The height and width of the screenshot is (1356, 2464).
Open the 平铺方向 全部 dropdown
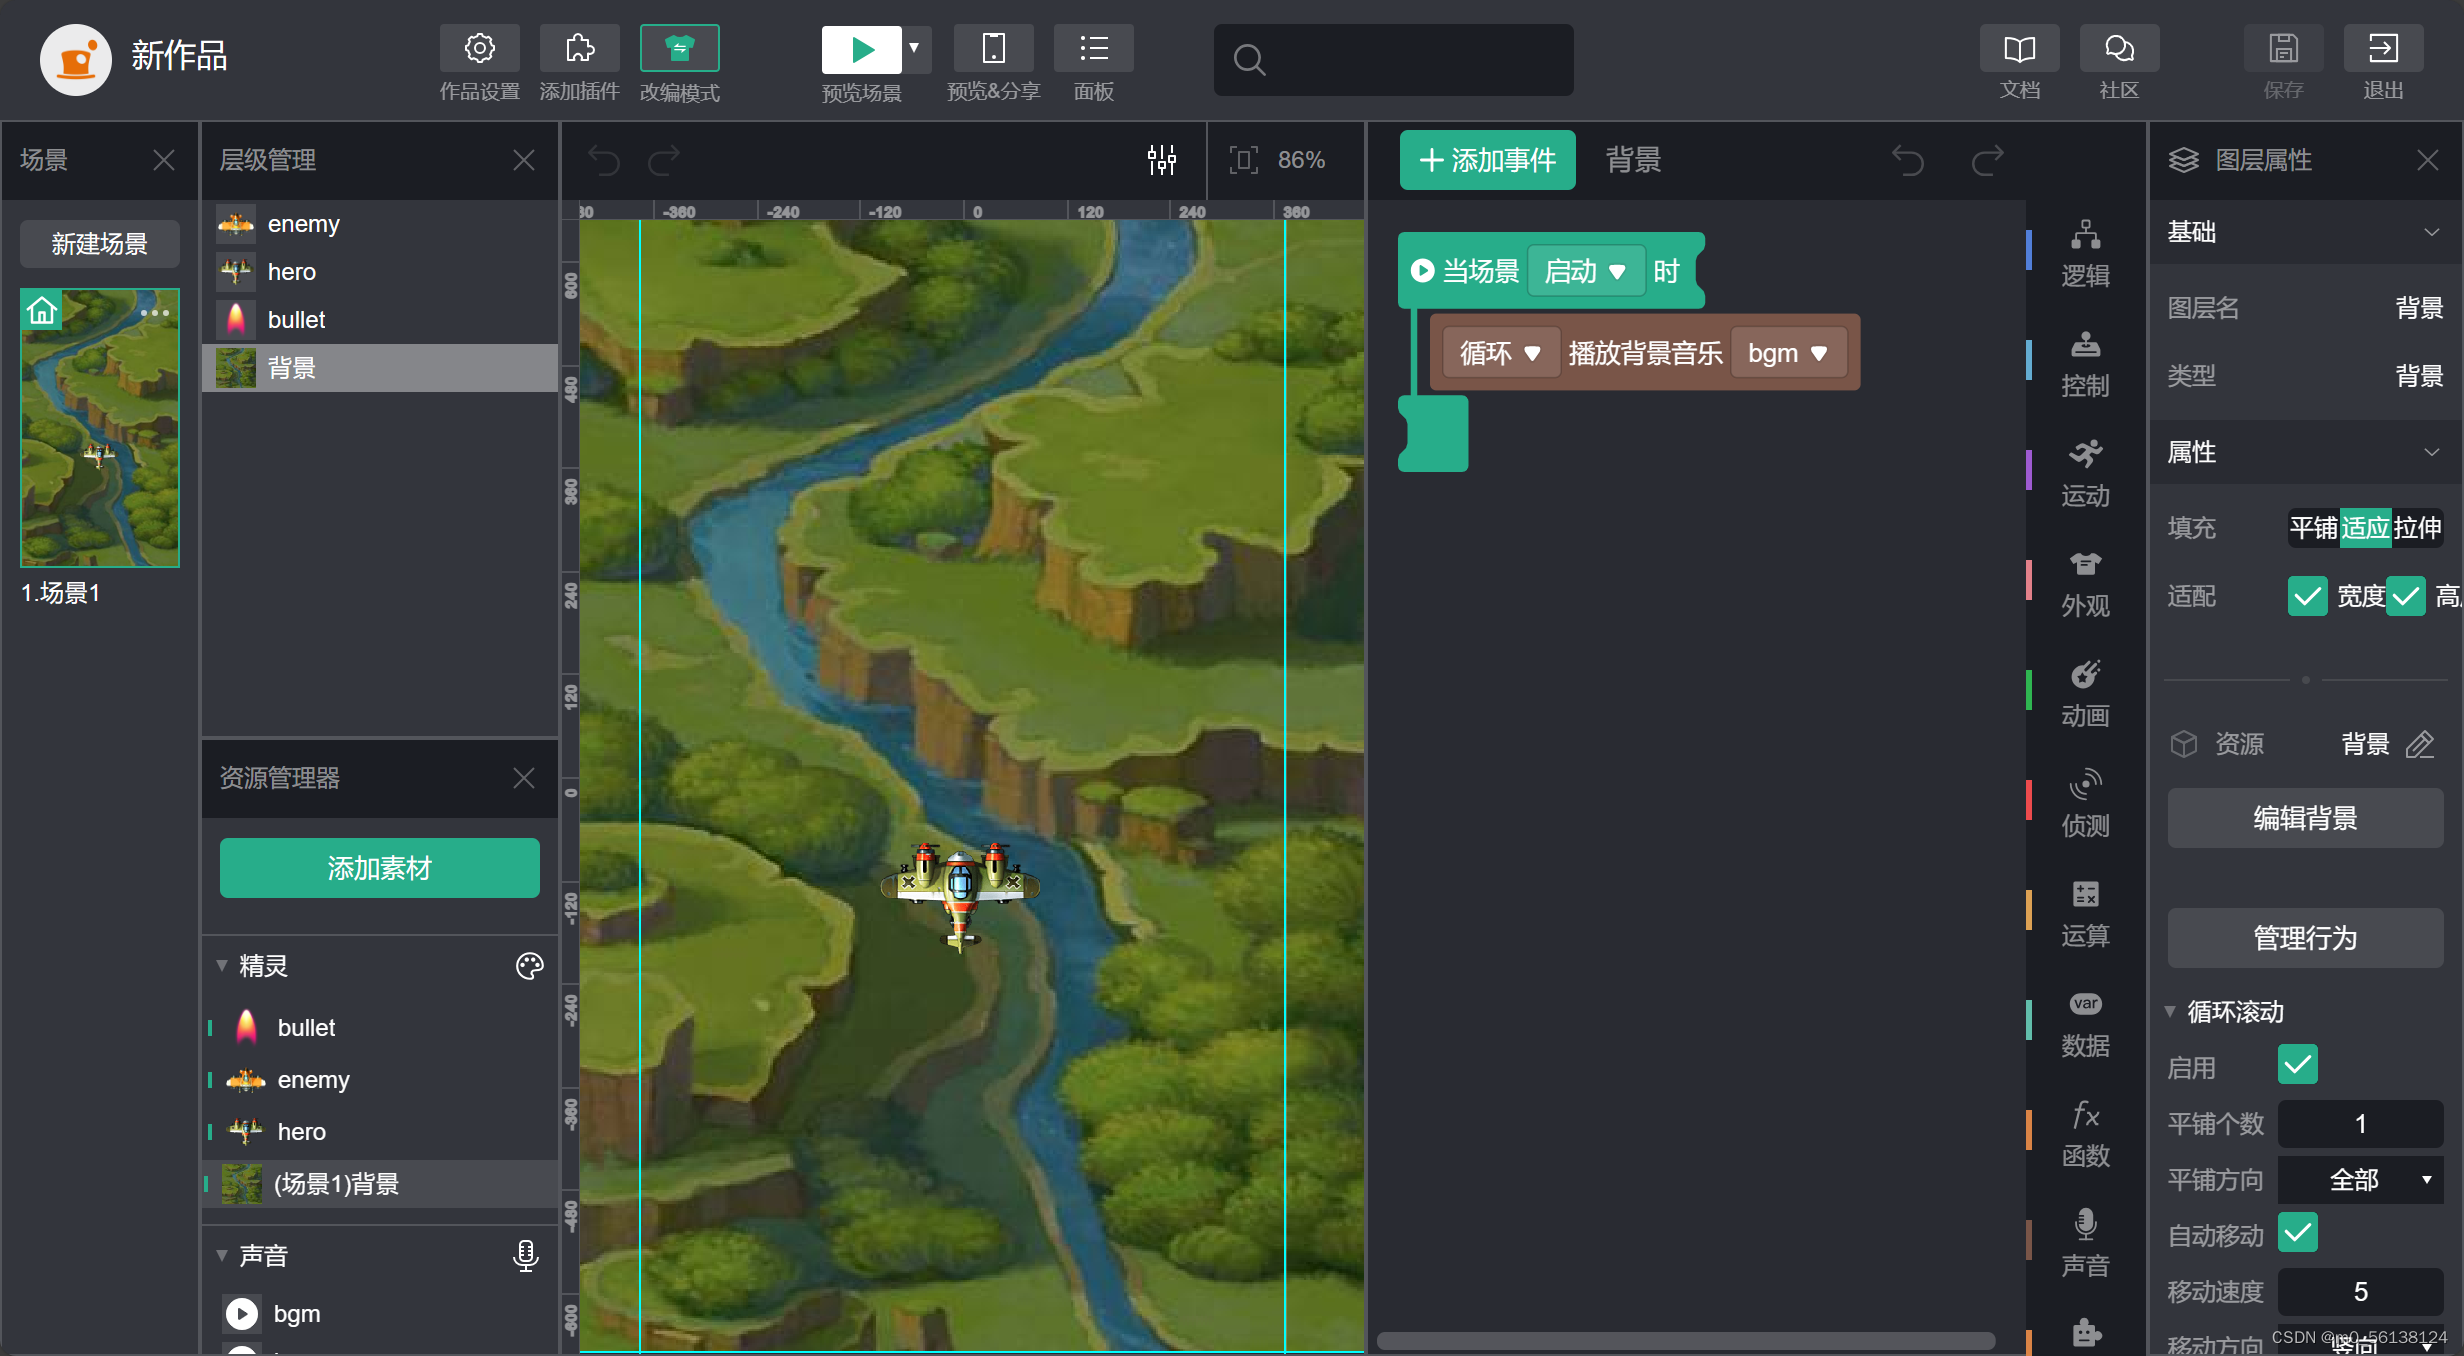[x=2360, y=1180]
